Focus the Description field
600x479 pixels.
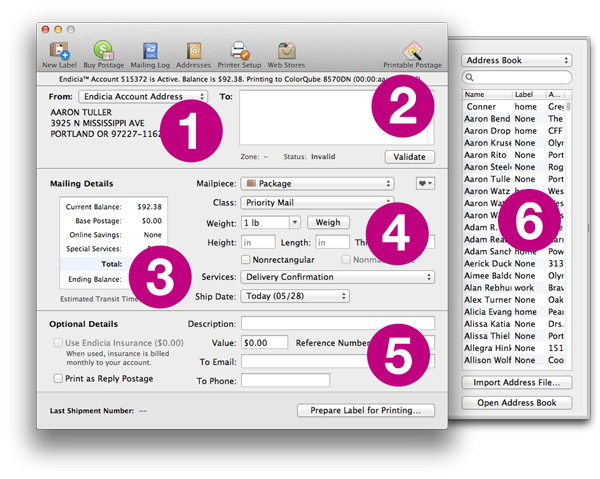[x=338, y=324]
